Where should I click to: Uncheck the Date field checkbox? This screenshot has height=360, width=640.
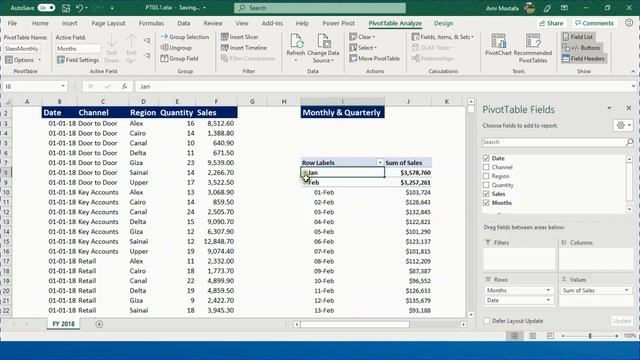coord(486,158)
